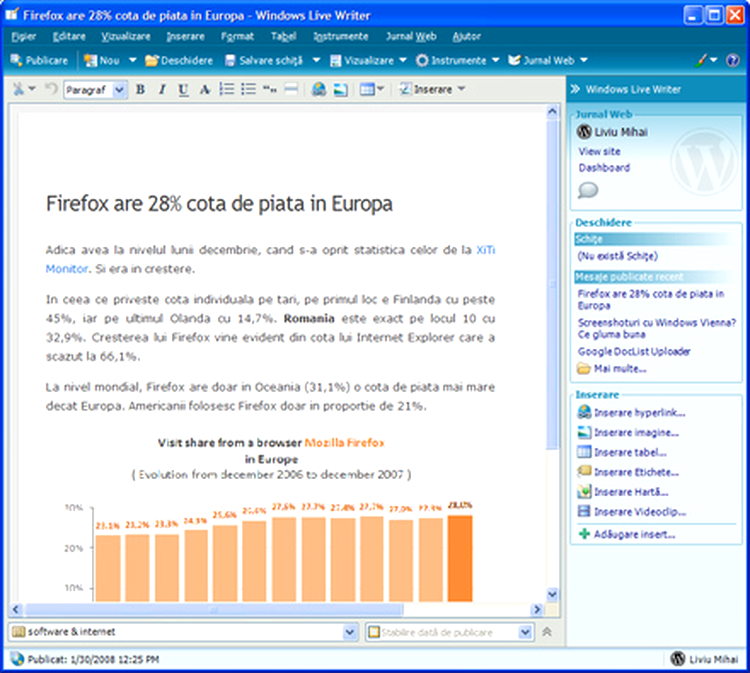Collapse the Windows Live Writer sidebar chevron

coord(575,89)
